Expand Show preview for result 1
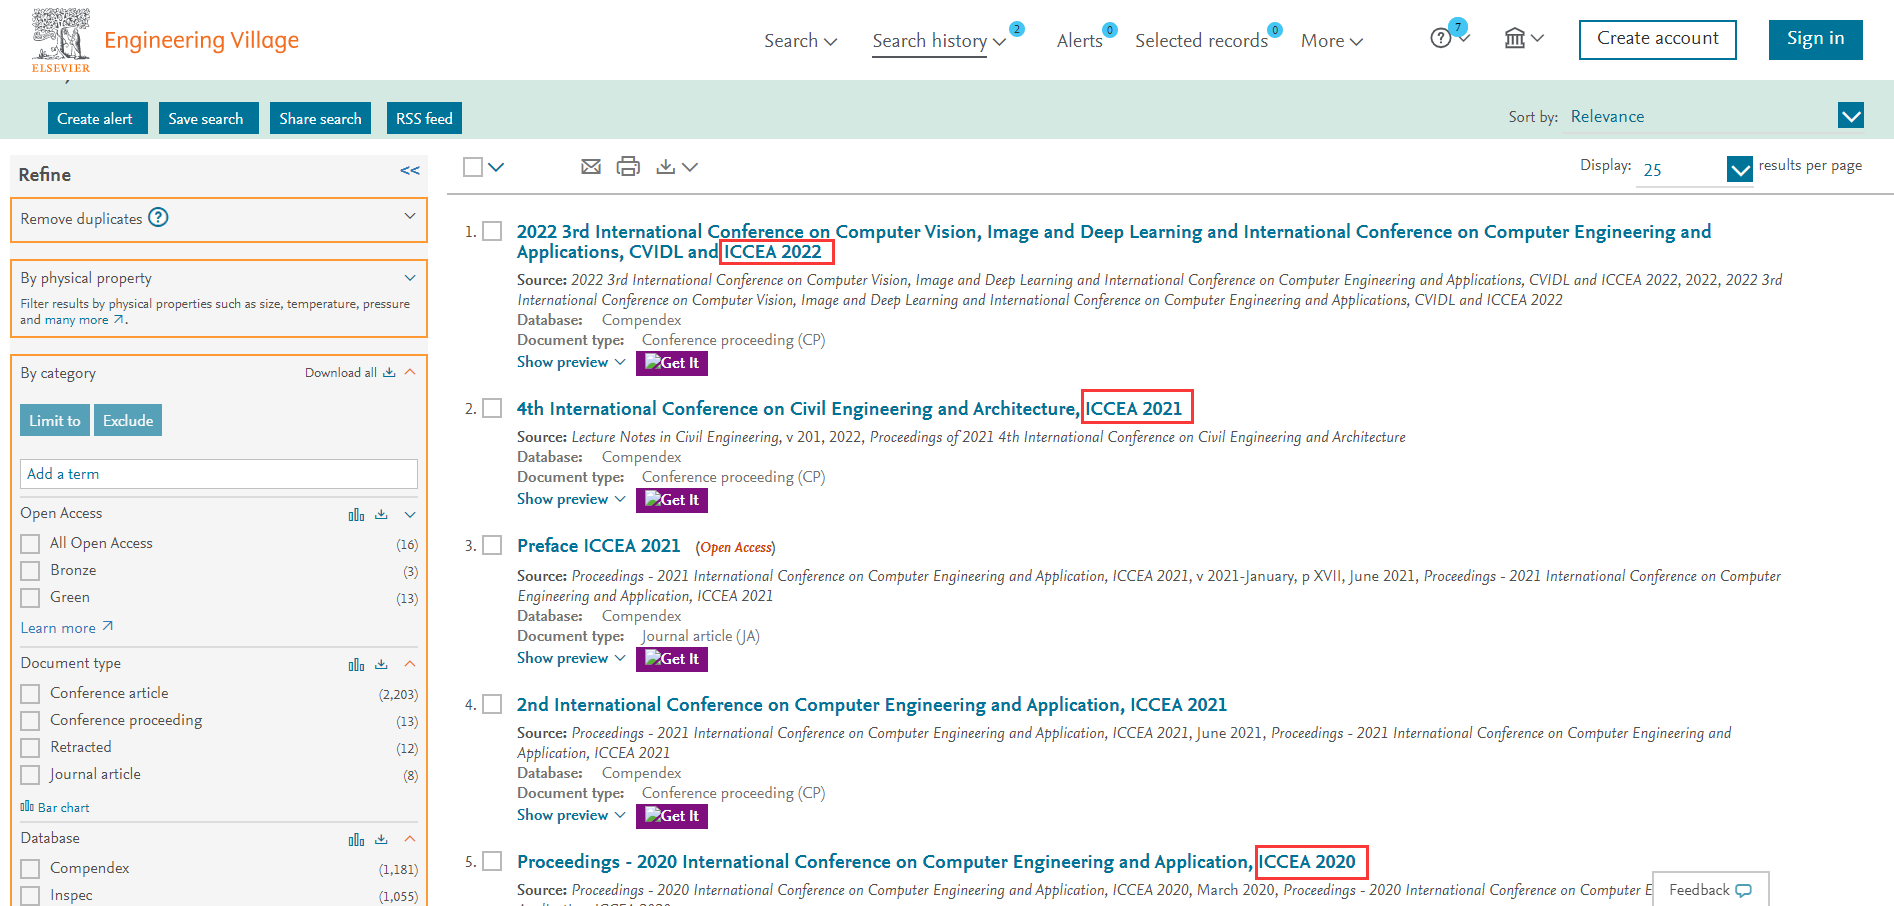Image resolution: width=1894 pixels, height=906 pixels. click(571, 362)
